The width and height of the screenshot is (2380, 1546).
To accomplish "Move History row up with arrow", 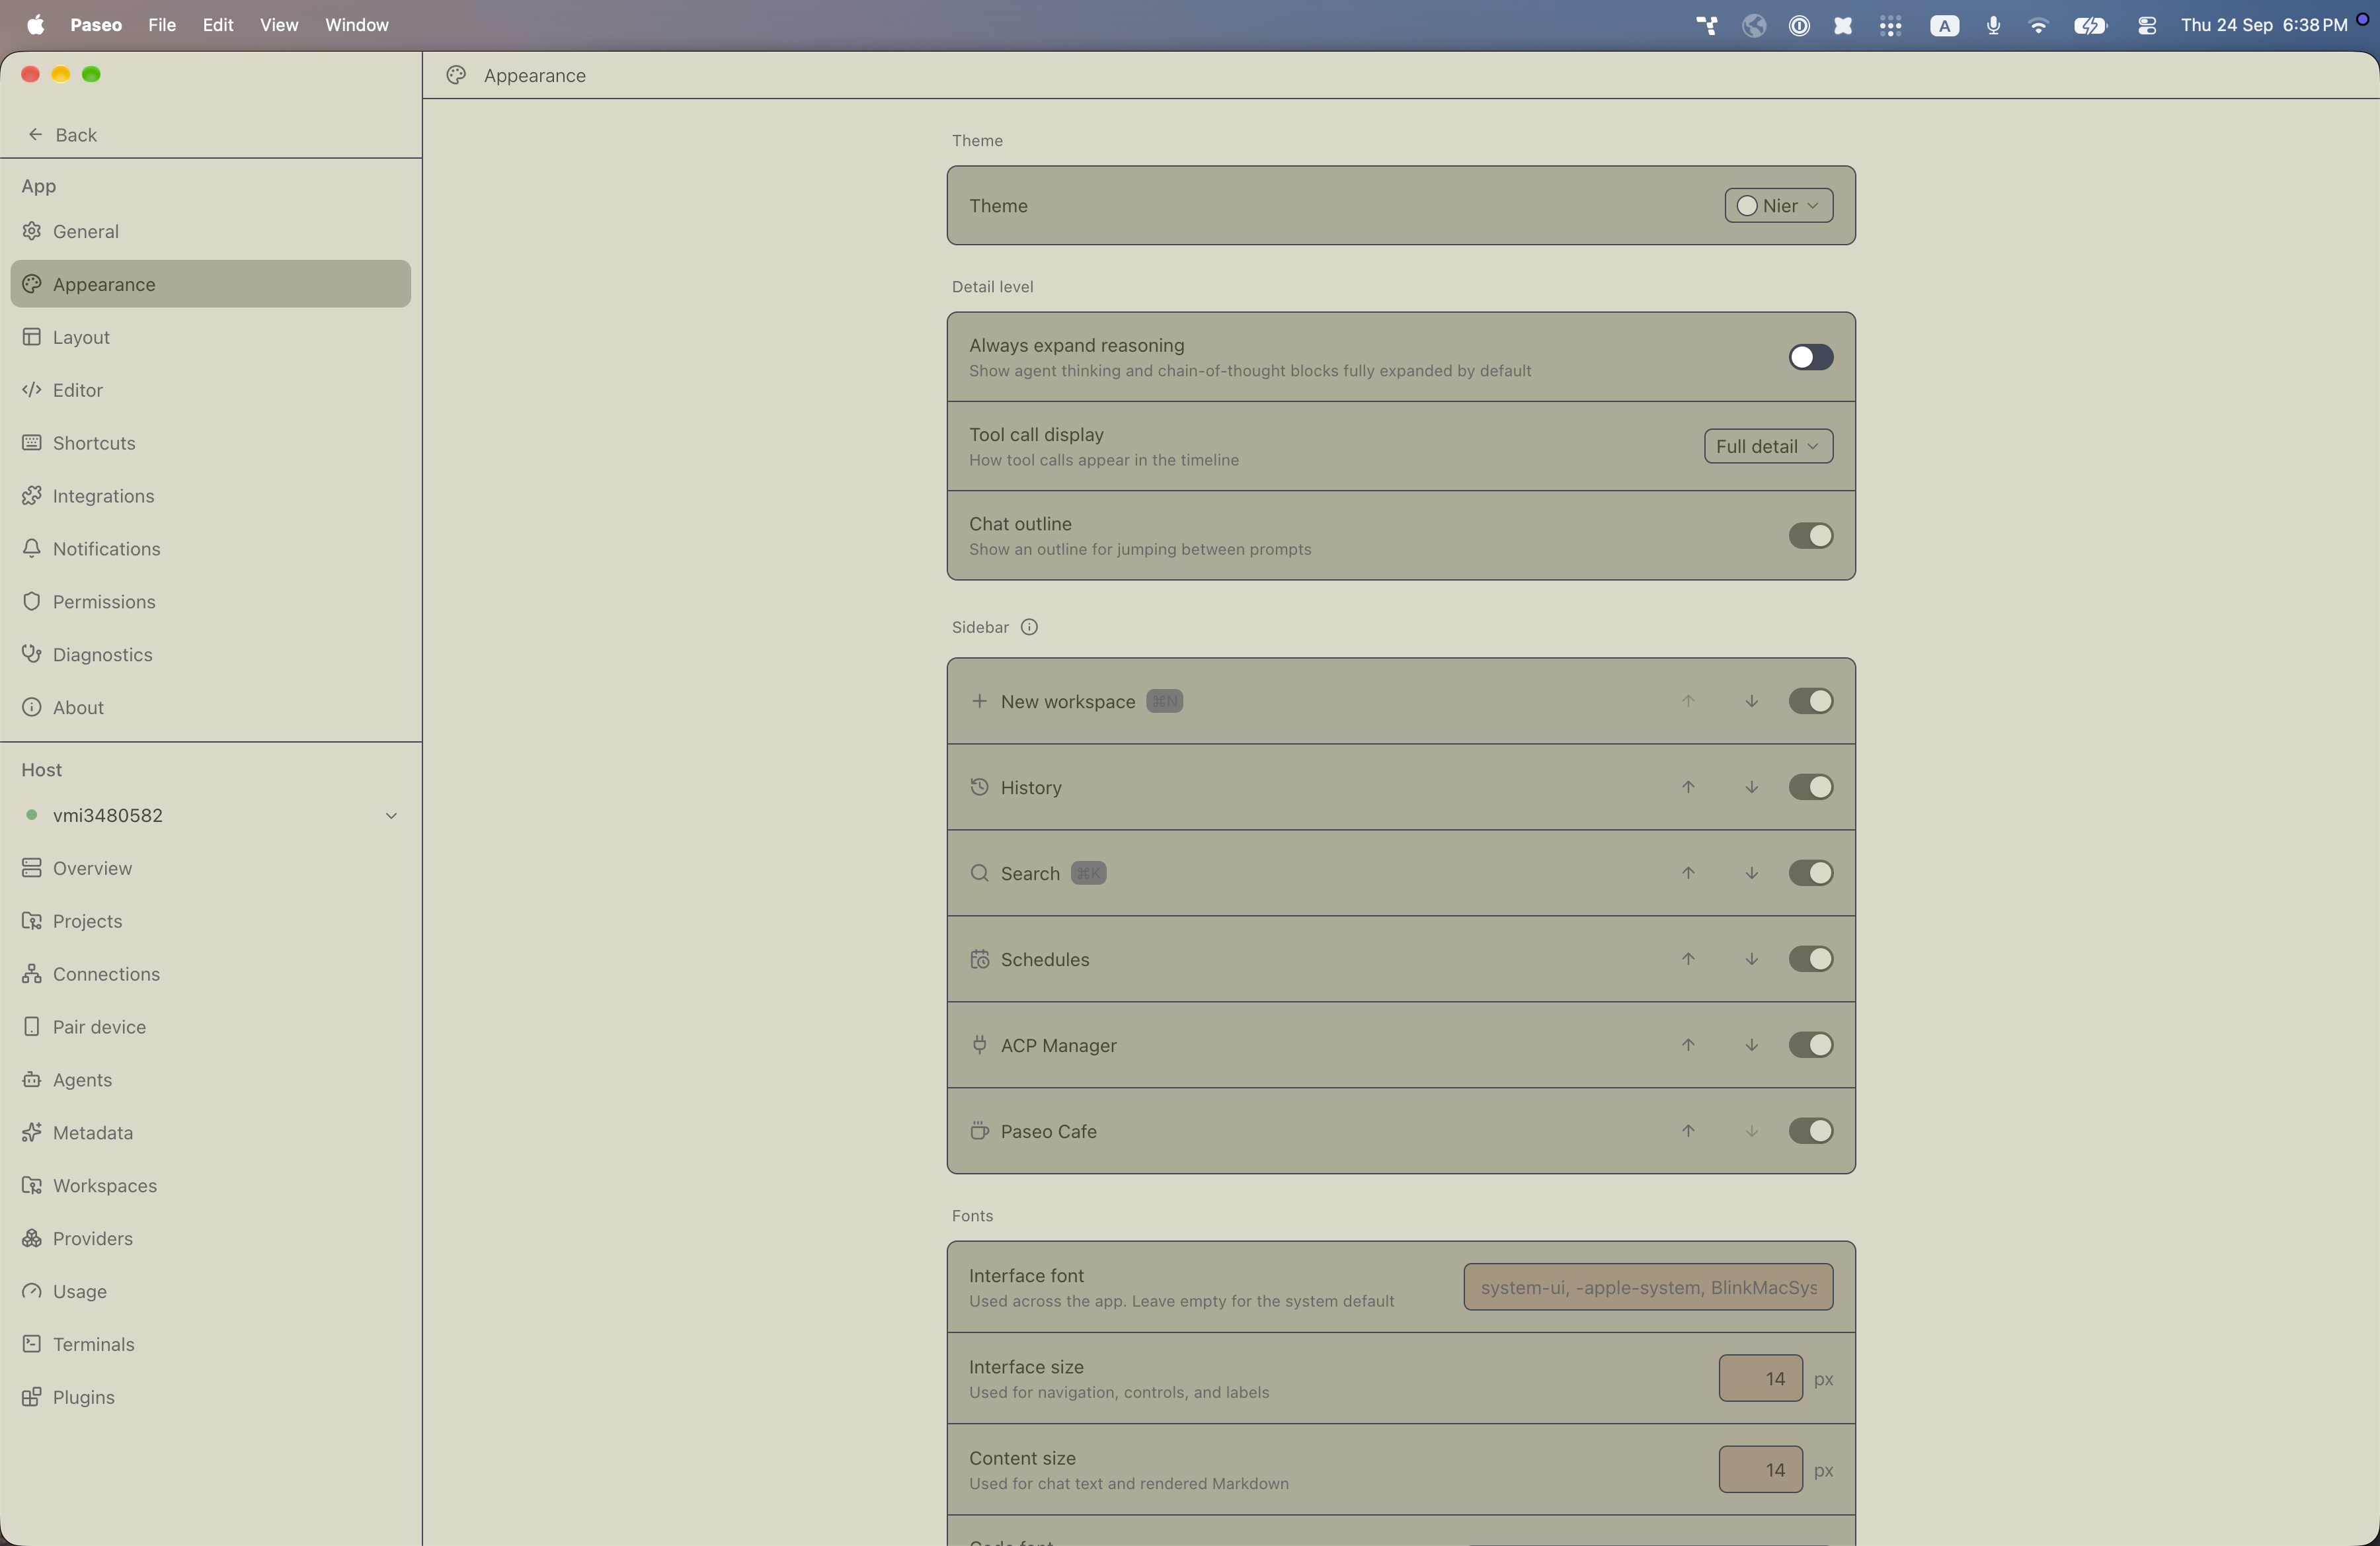I will point(1688,787).
